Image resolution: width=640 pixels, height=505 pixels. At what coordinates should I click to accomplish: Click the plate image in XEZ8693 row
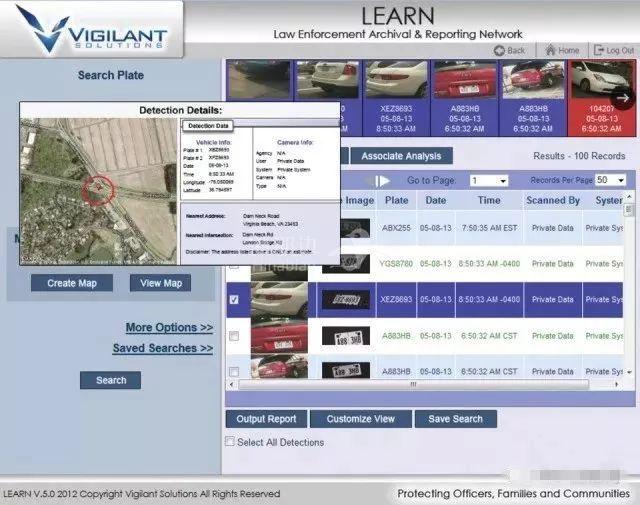click(346, 300)
